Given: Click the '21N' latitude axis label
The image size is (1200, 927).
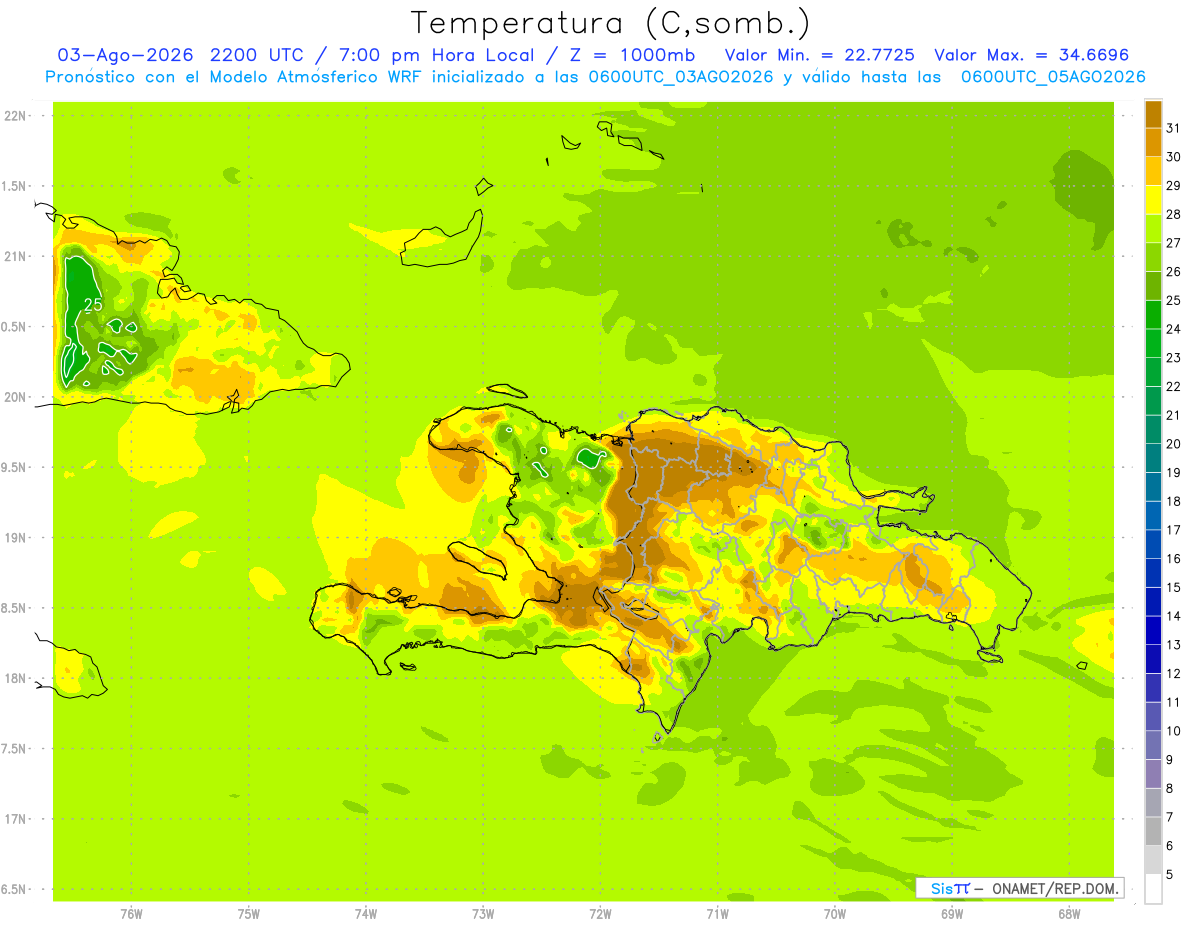Looking at the screenshot, I should [x=14, y=256].
